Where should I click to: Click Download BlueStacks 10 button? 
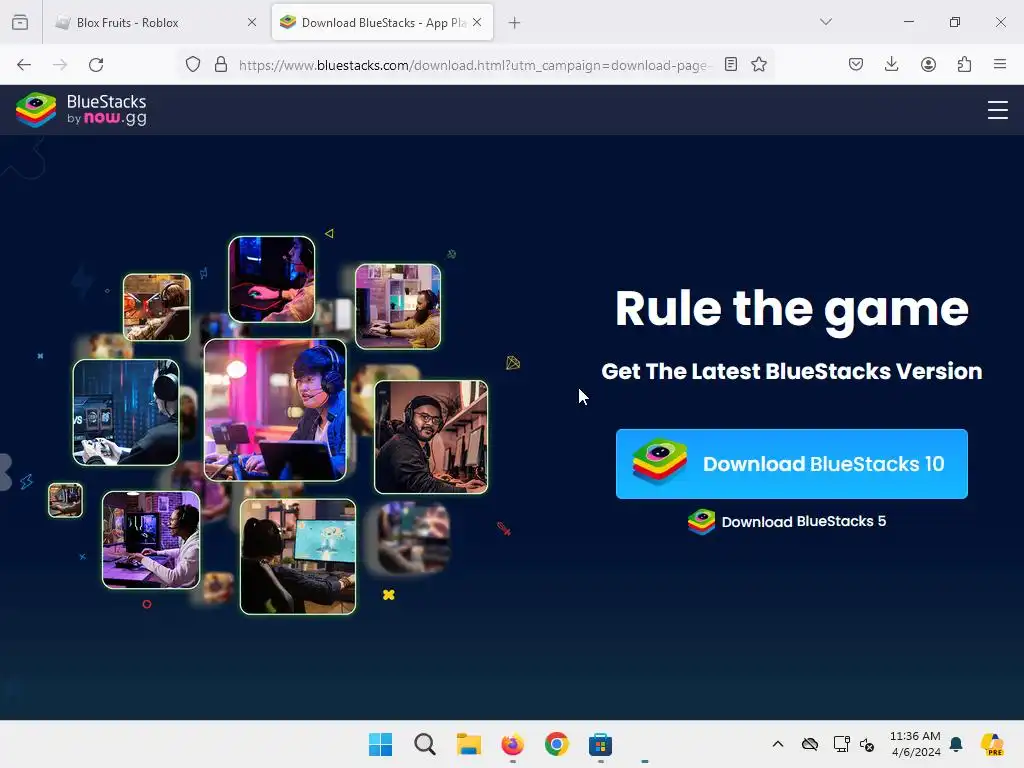792,464
